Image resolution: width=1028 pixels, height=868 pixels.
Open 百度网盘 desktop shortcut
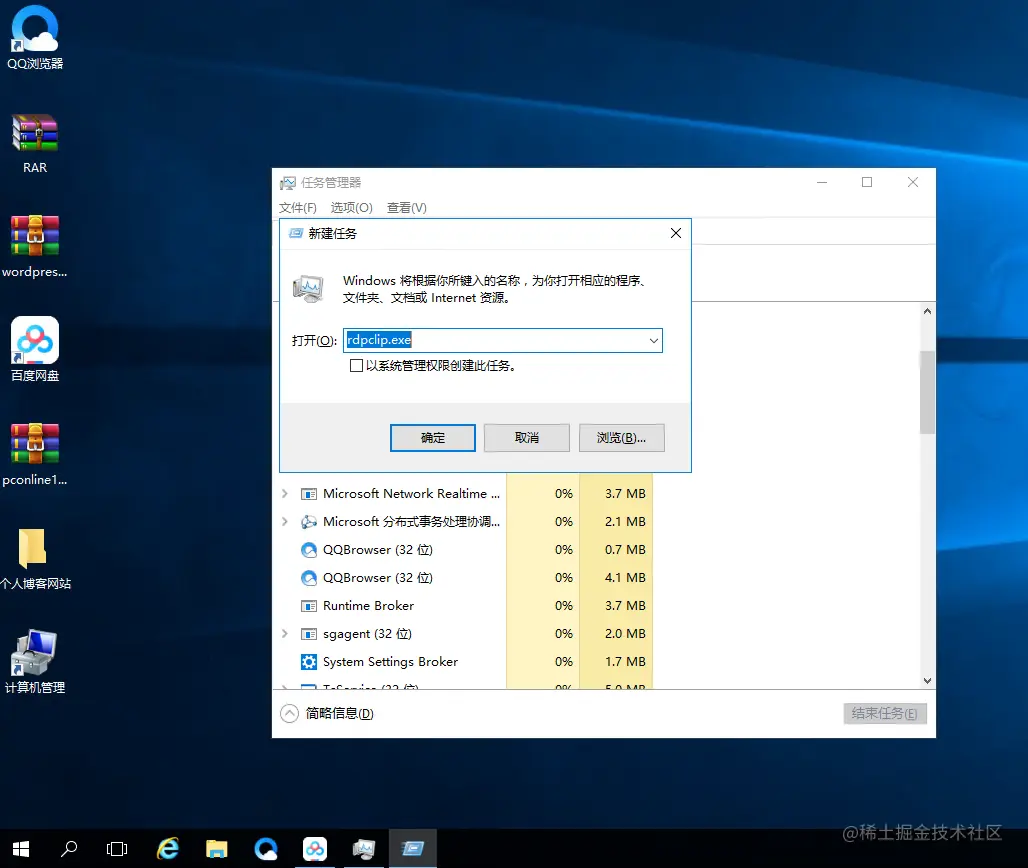[x=35, y=349]
